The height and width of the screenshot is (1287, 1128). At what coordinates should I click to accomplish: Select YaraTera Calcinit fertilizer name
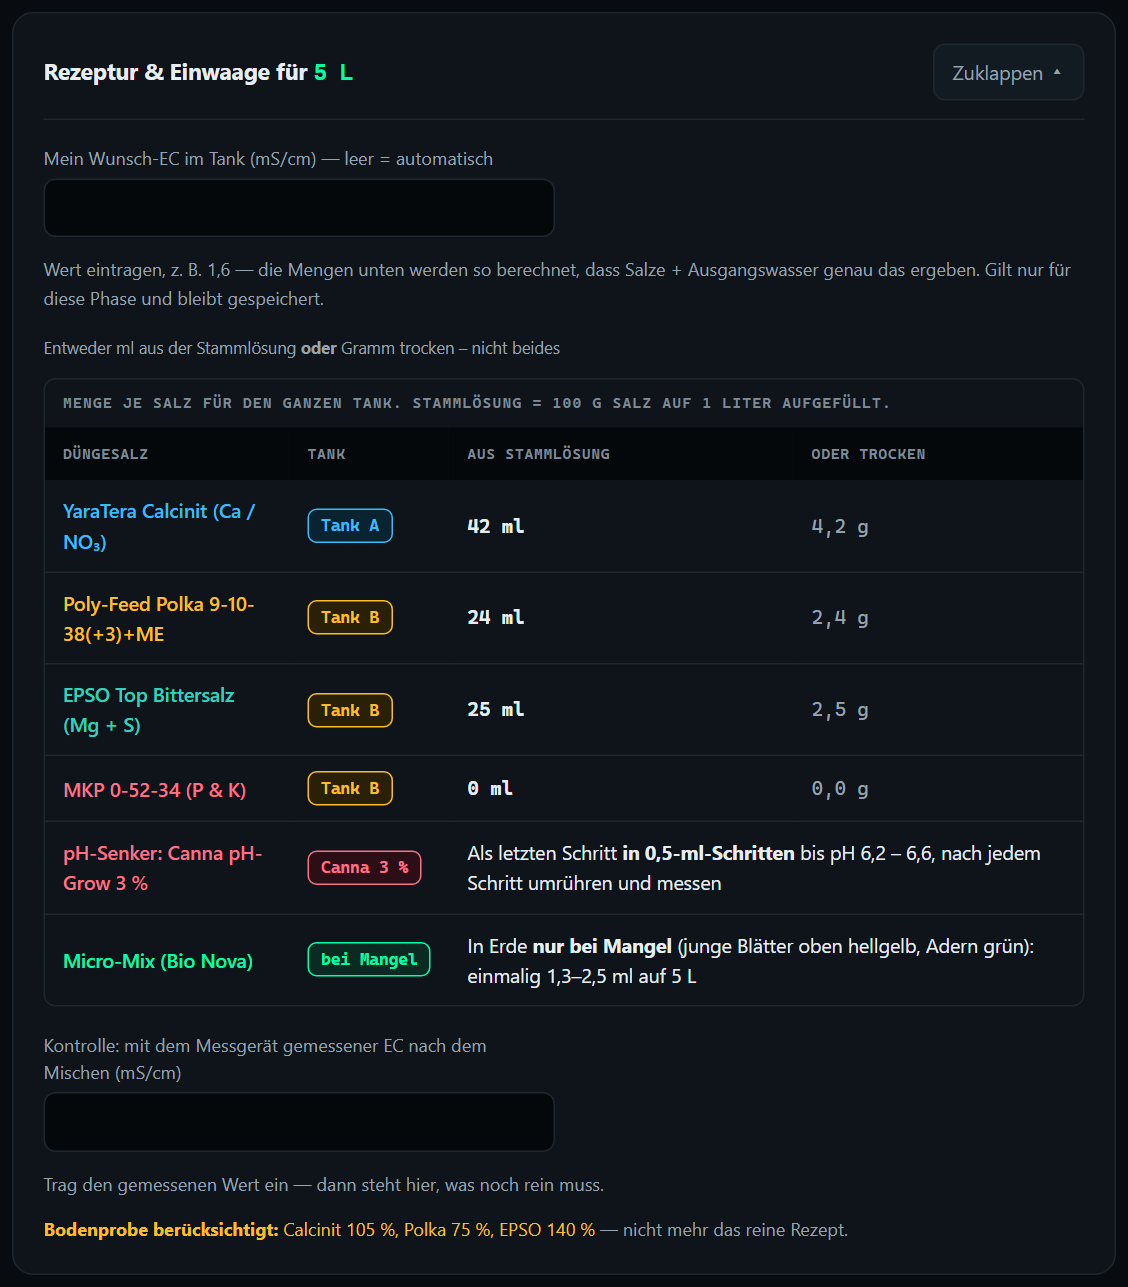(159, 526)
